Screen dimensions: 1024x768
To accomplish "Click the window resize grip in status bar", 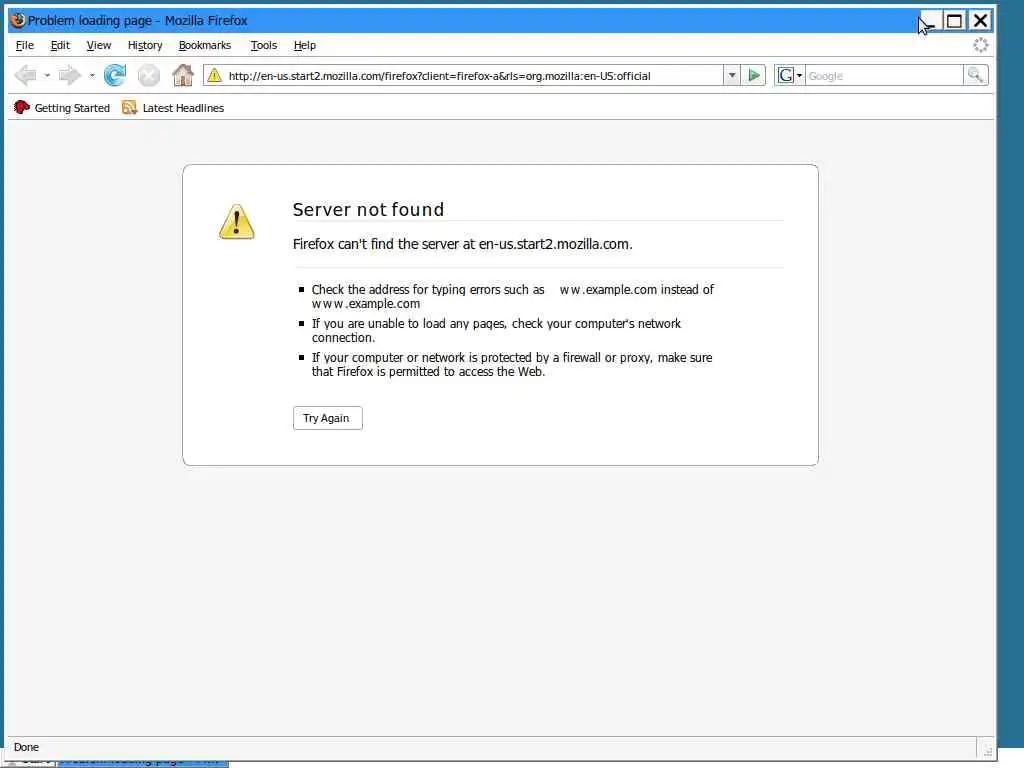I will (988, 750).
